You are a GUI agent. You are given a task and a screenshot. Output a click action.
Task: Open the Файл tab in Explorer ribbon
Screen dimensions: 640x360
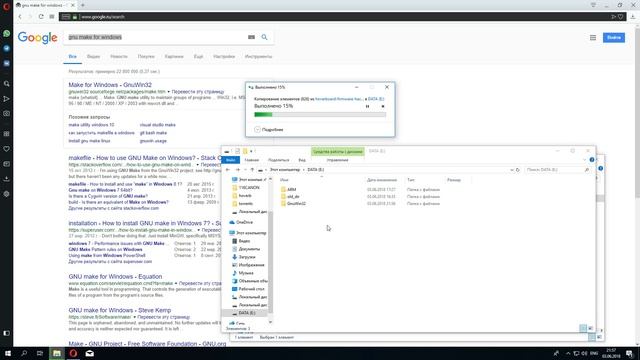coord(231,160)
